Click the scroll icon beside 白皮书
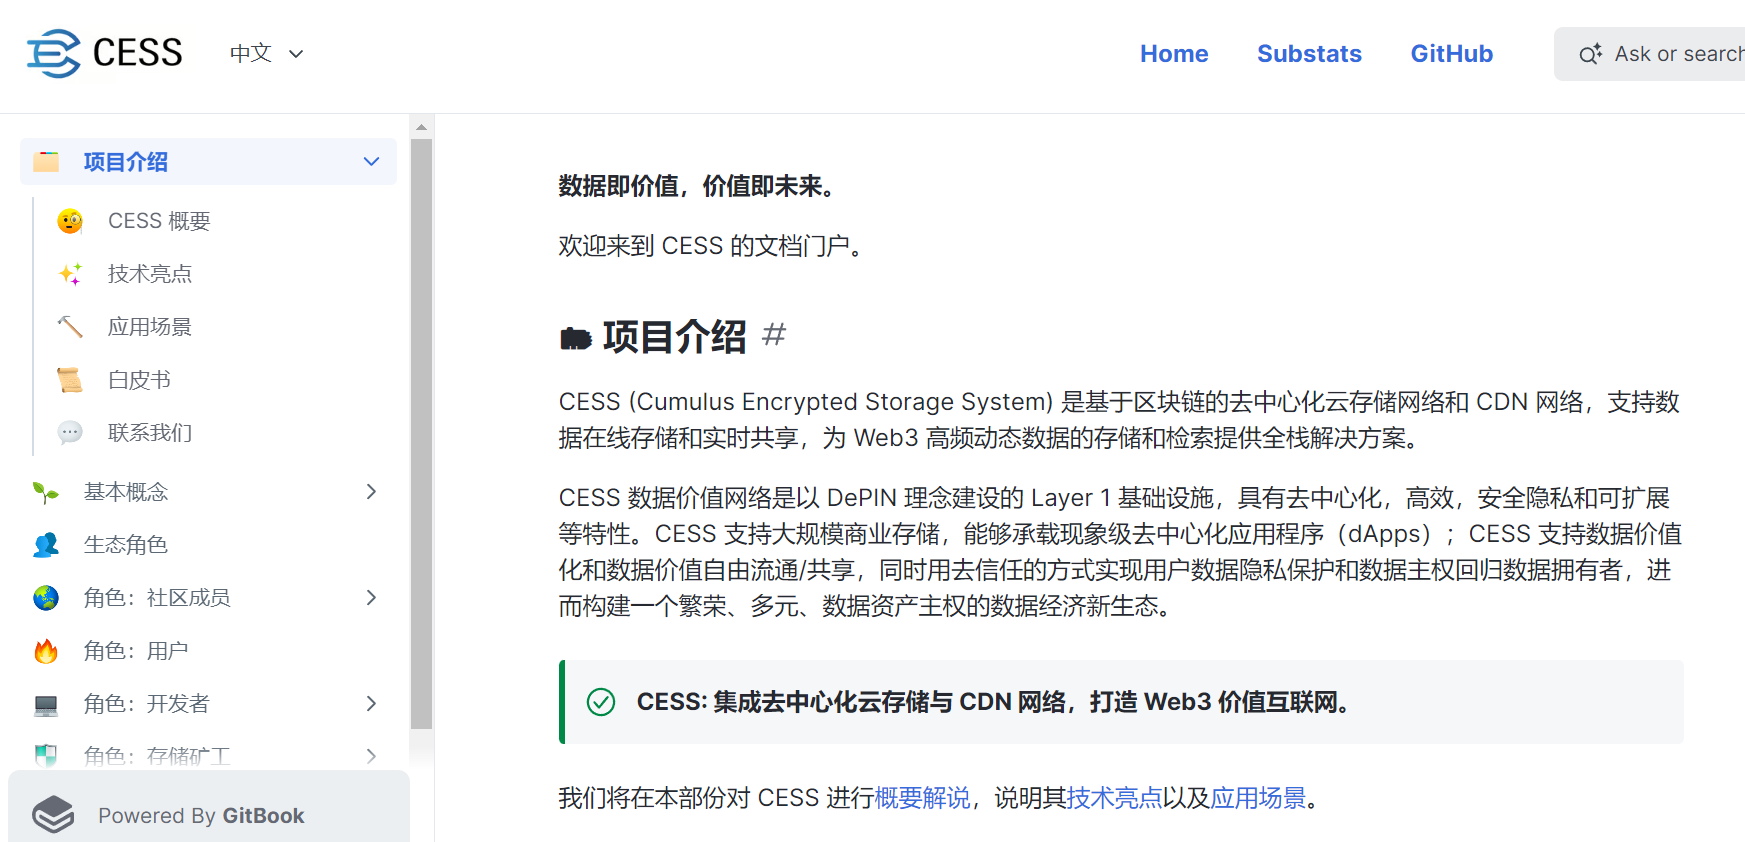Screen dimensions: 1745x842 (x=70, y=380)
